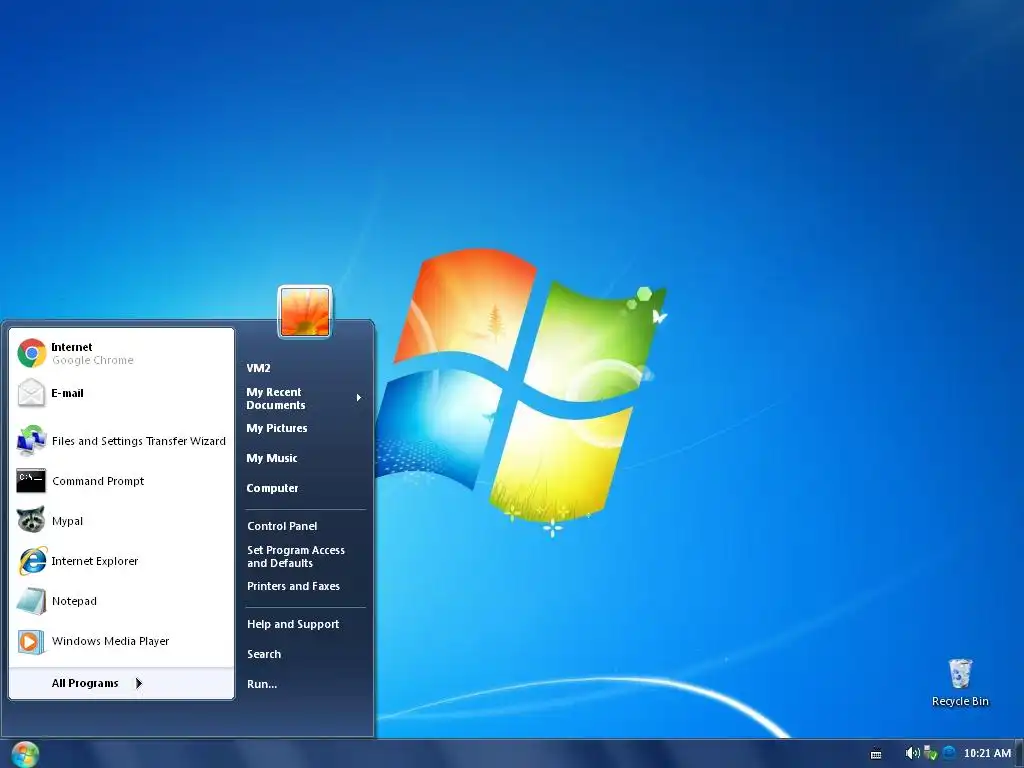This screenshot has height=768, width=1024.
Task: Open the E-mail envelope entry
Action: (121, 393)
